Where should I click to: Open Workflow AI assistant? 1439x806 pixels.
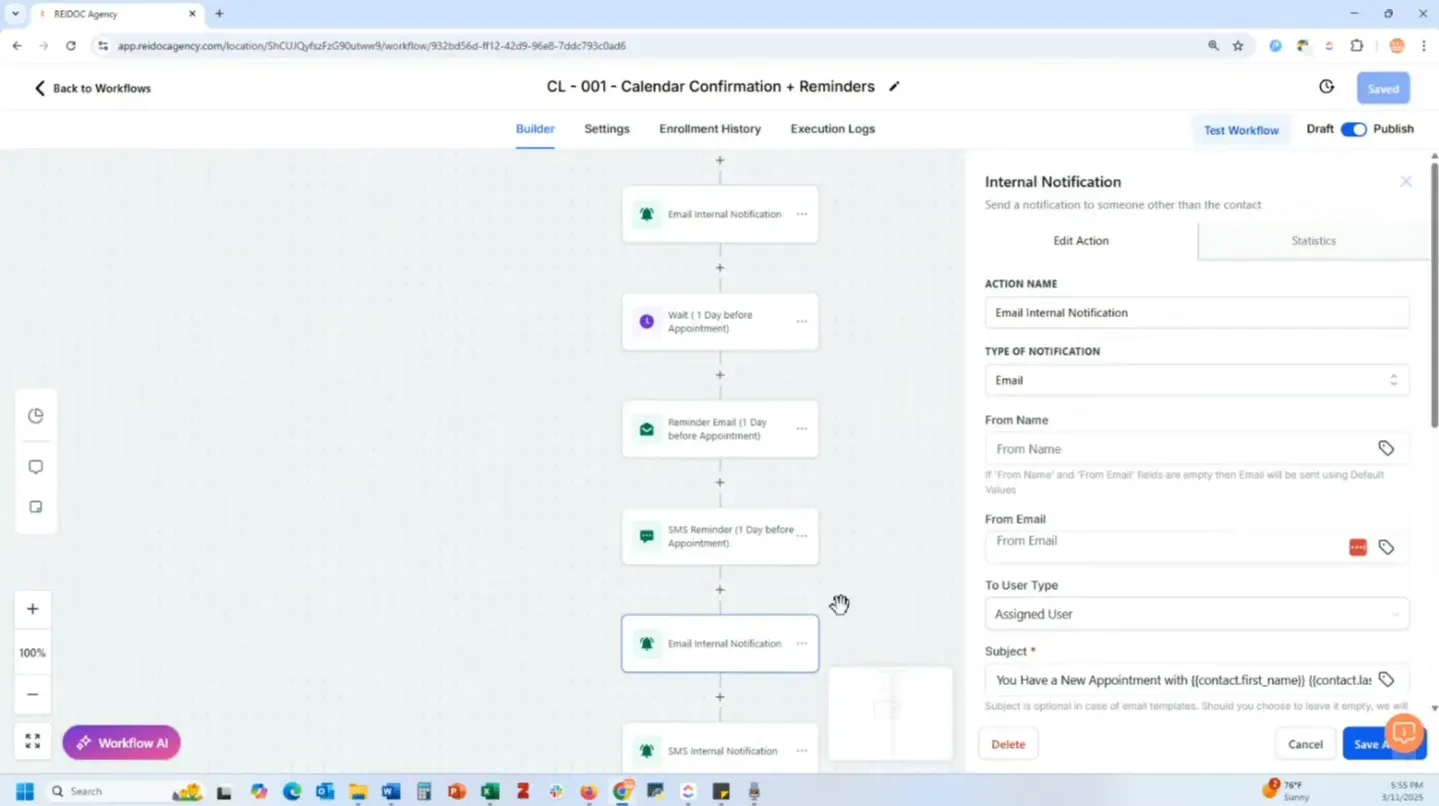coord(121,743)
